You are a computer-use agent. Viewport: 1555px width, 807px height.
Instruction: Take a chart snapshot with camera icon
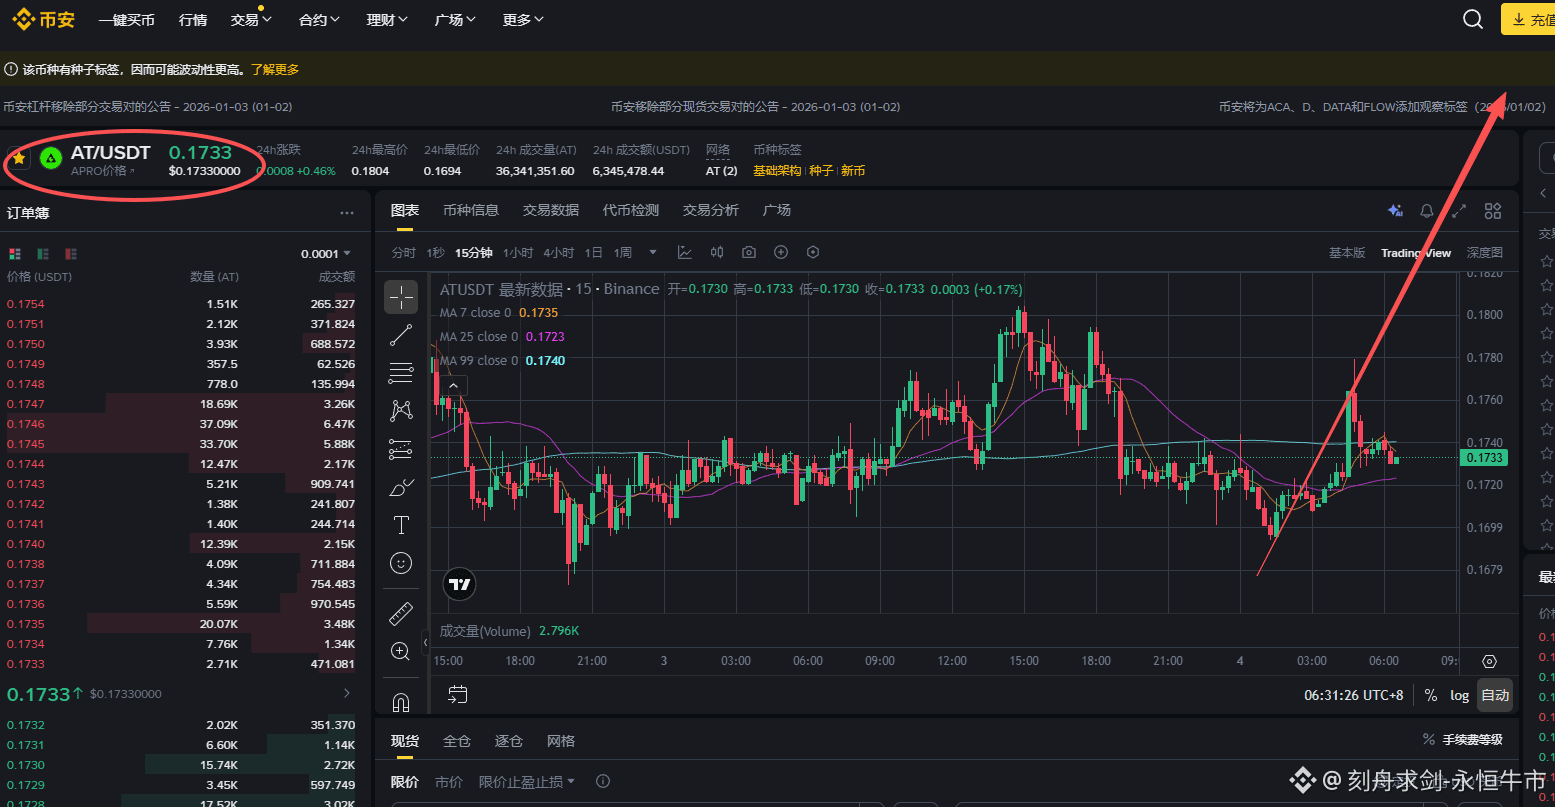click(749, 252)
